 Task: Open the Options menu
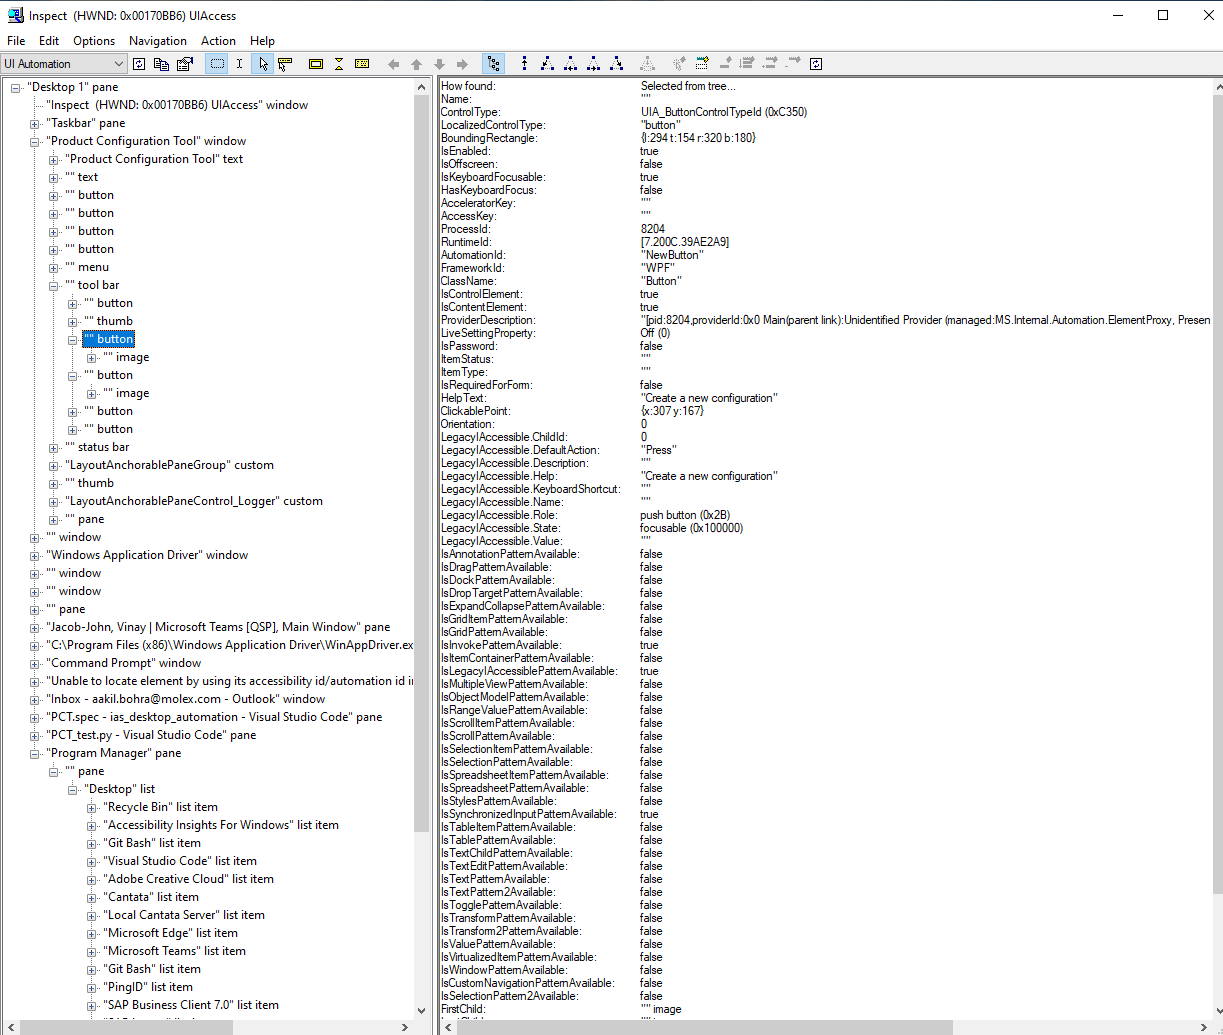93,41
